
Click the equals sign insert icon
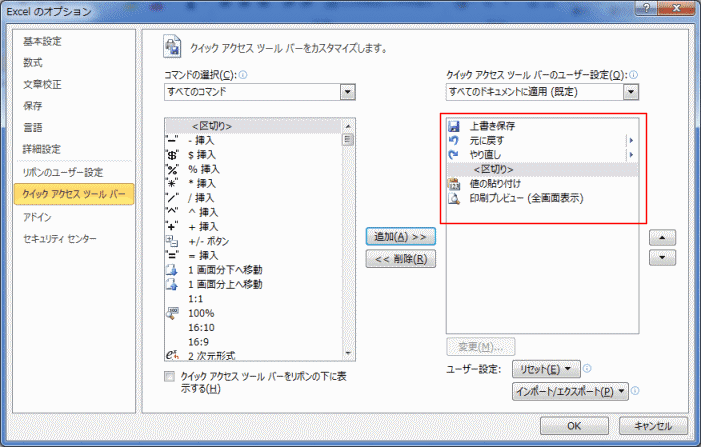point(172,255)
